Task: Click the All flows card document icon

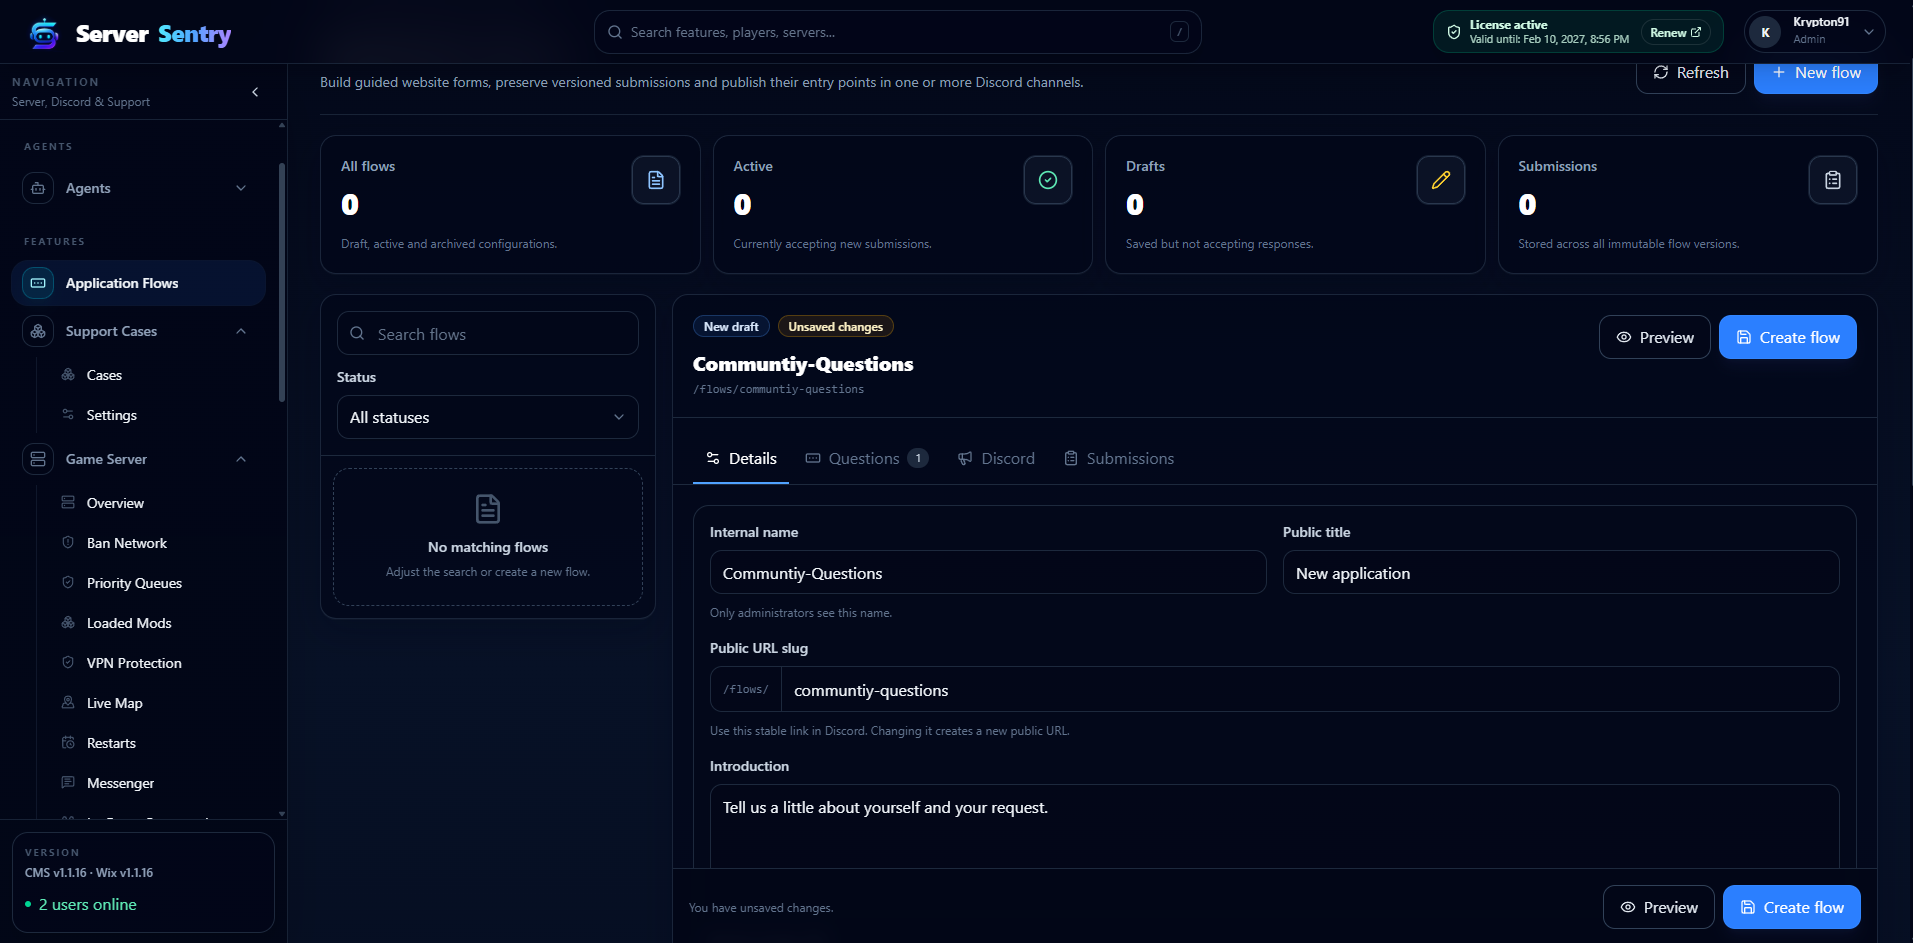Action: click(x=656, y=180)
